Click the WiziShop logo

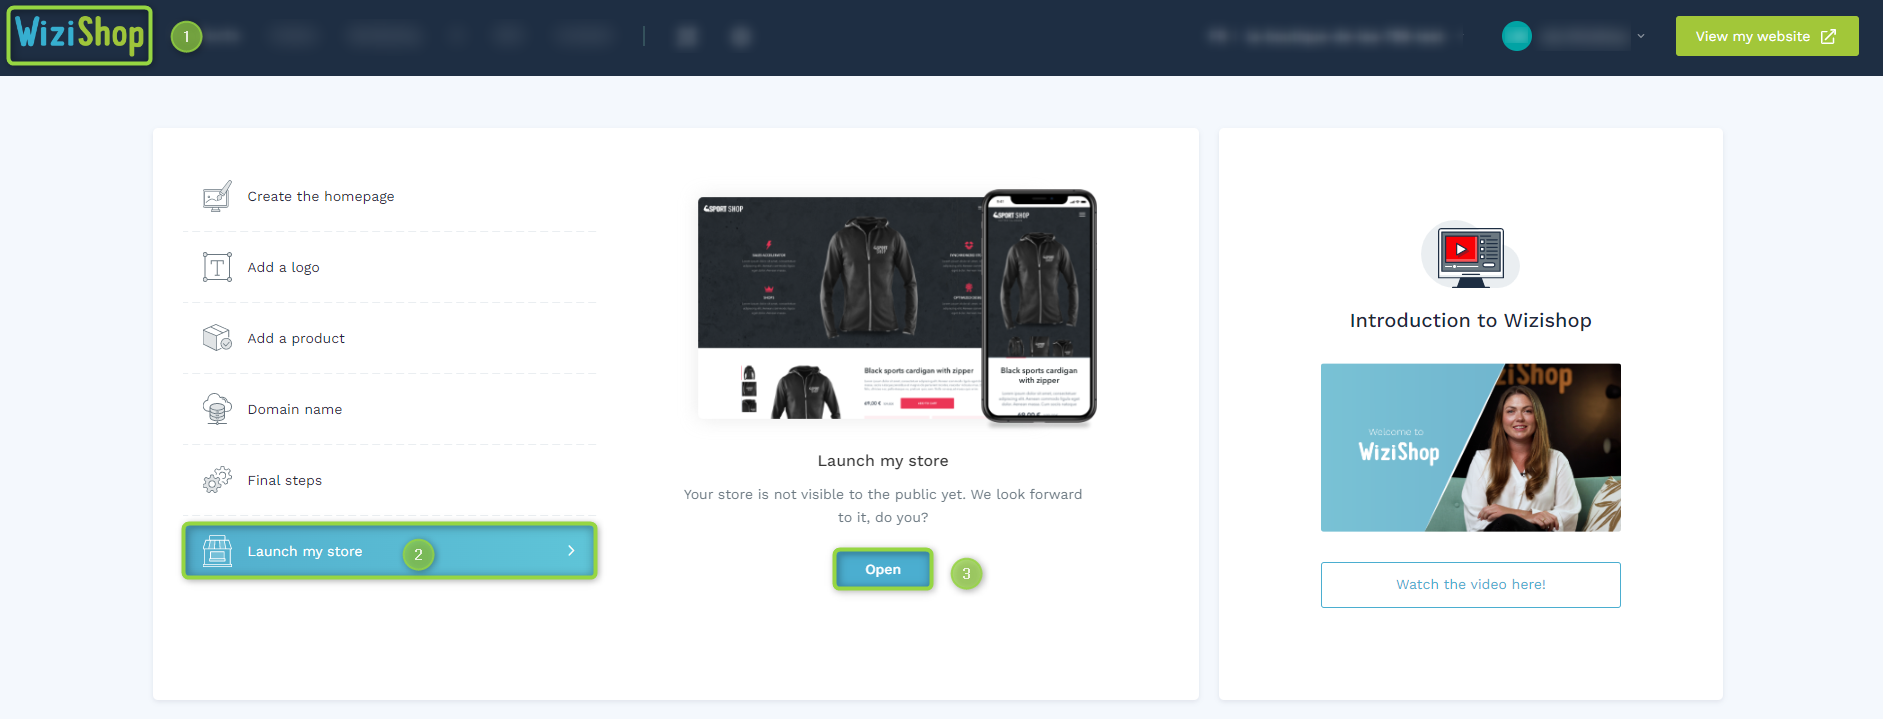pyautogui.click(x=80, y=36)
